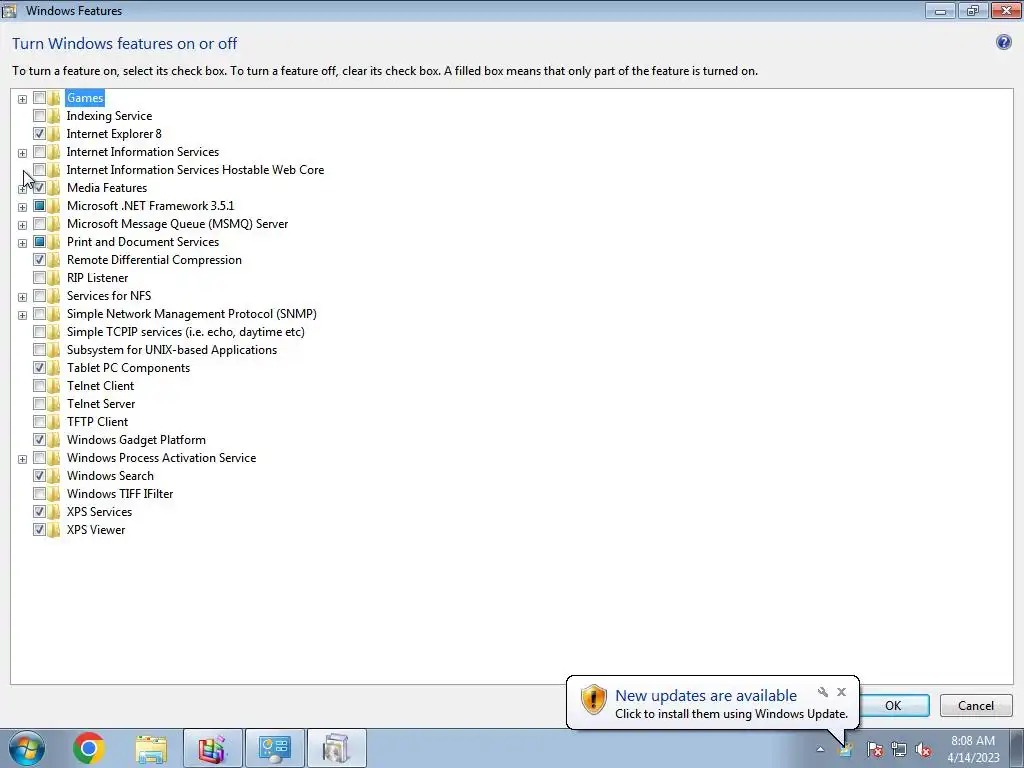1024x768 pixels.
Task: Click the muted volume tray icon
Action: coord(923,749)
